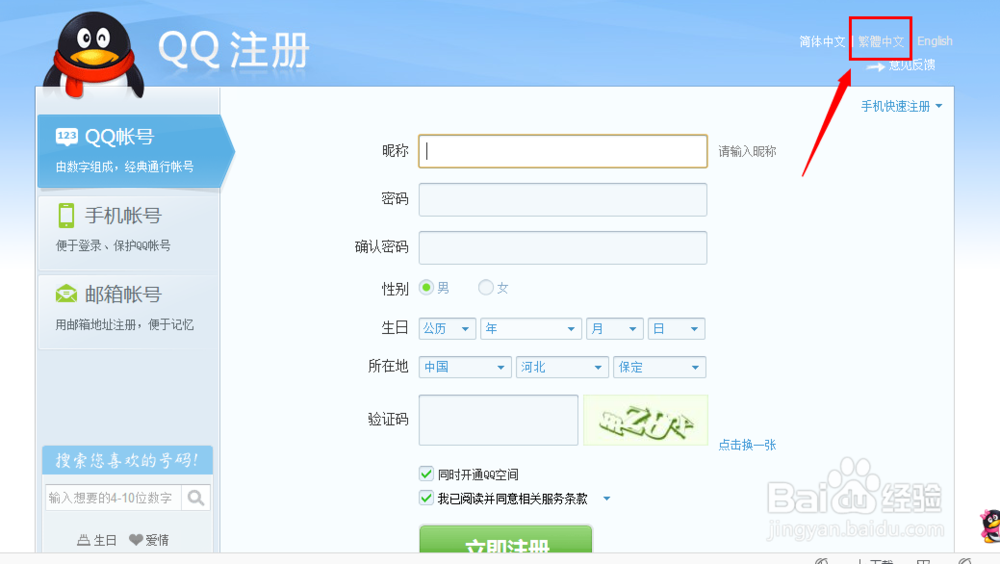Switch language to English
The image size is (1000, 564).
pos(935,41)
